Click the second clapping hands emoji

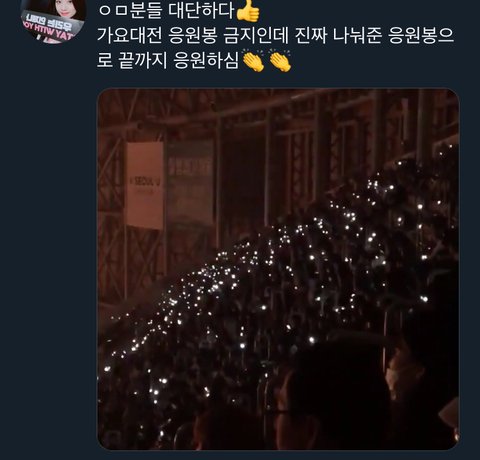[280, 60]
